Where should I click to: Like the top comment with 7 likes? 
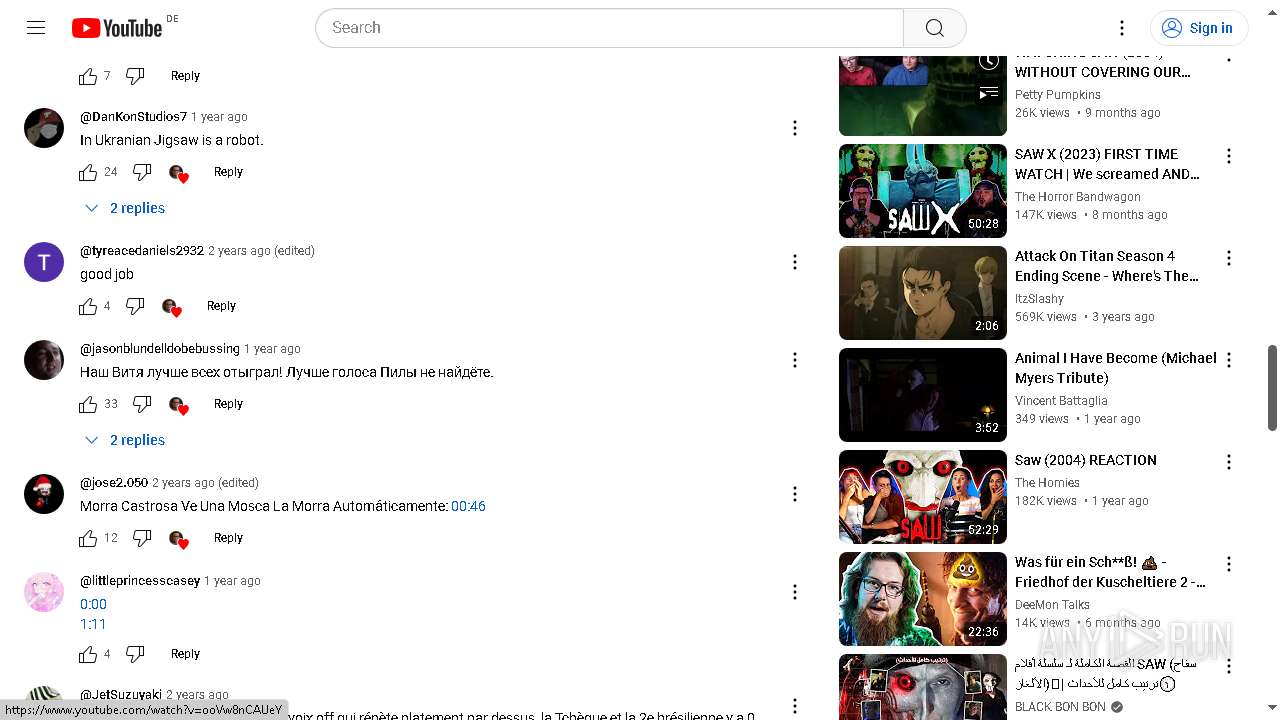[x=88, y=76]
